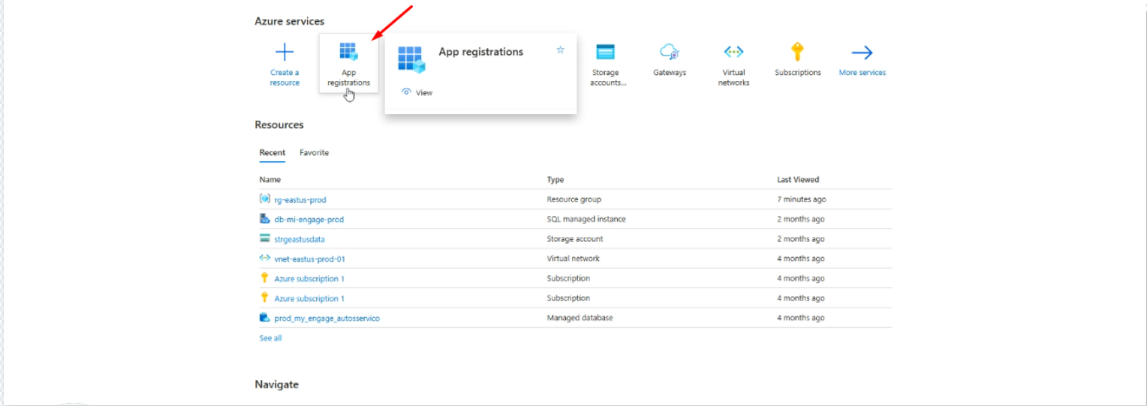Open the vnet-eastus-prod-01 resource link

click(x=310, y=259)
